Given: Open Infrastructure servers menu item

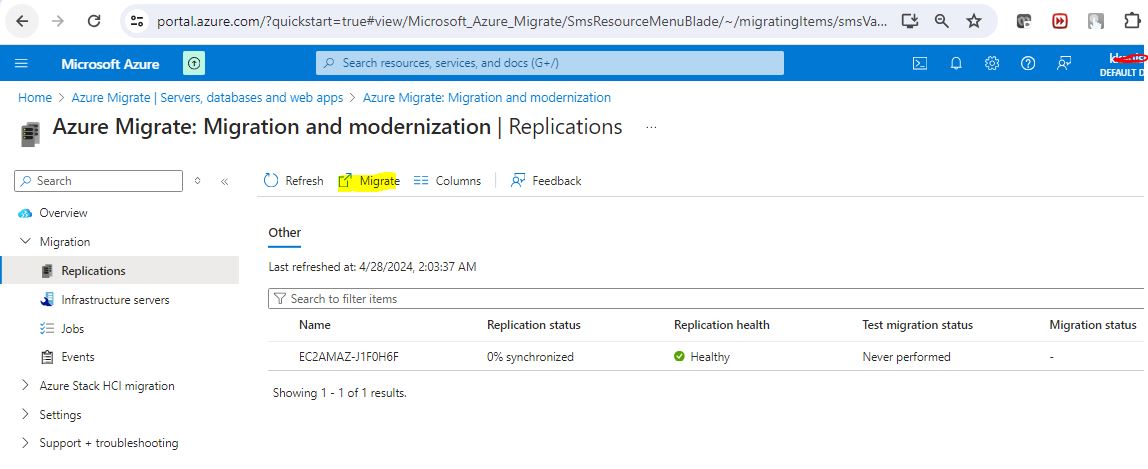Looking at the screenshot, I should [115, 300].
